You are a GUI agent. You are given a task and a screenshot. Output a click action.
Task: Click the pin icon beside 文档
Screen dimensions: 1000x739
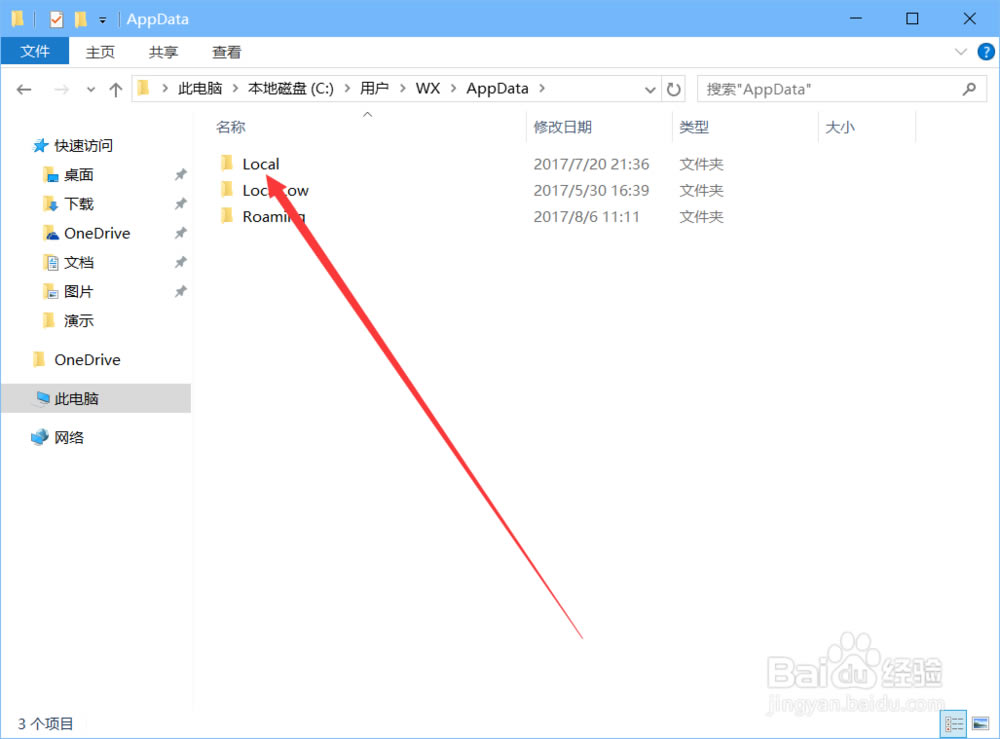click(180, 263)
